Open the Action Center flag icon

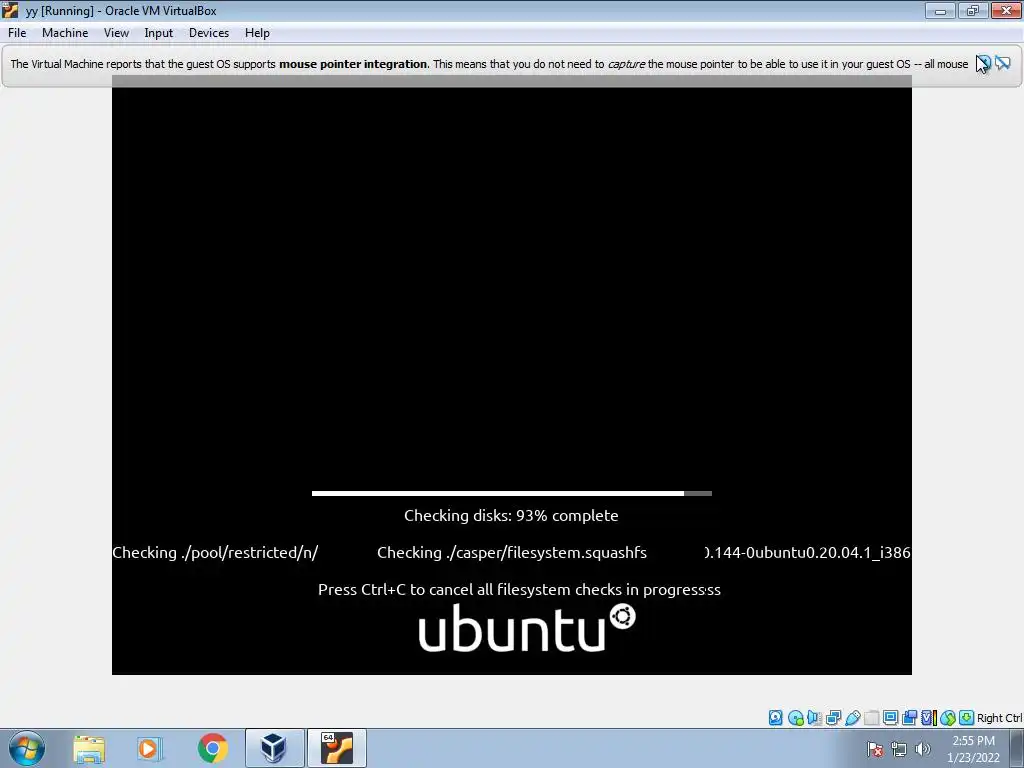pos(875,749)
